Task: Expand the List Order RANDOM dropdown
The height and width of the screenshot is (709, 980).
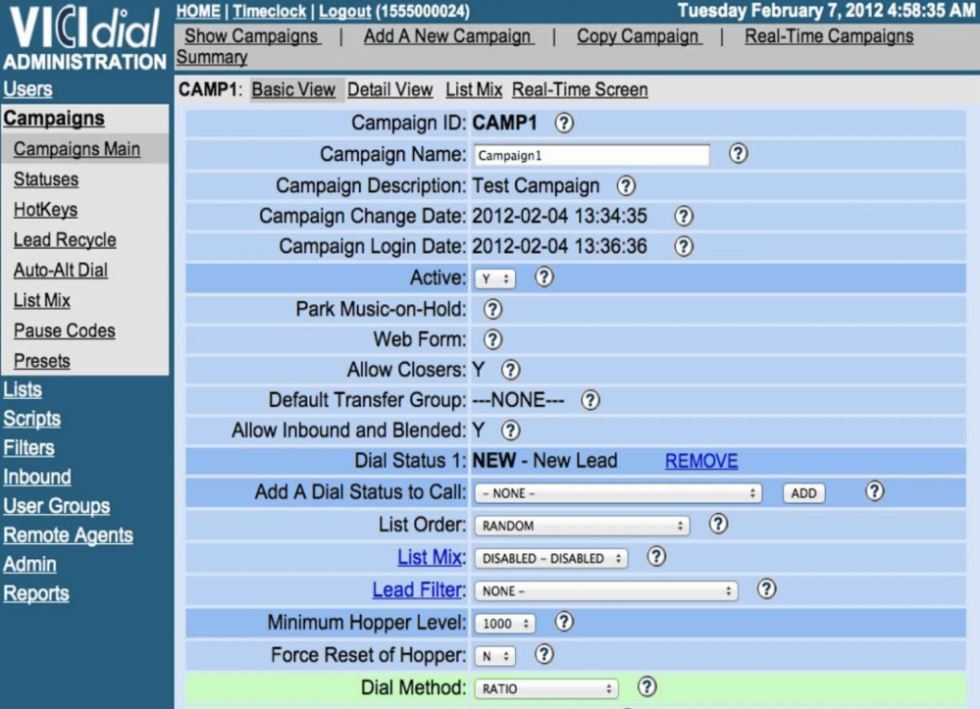Action: [583, 526]
